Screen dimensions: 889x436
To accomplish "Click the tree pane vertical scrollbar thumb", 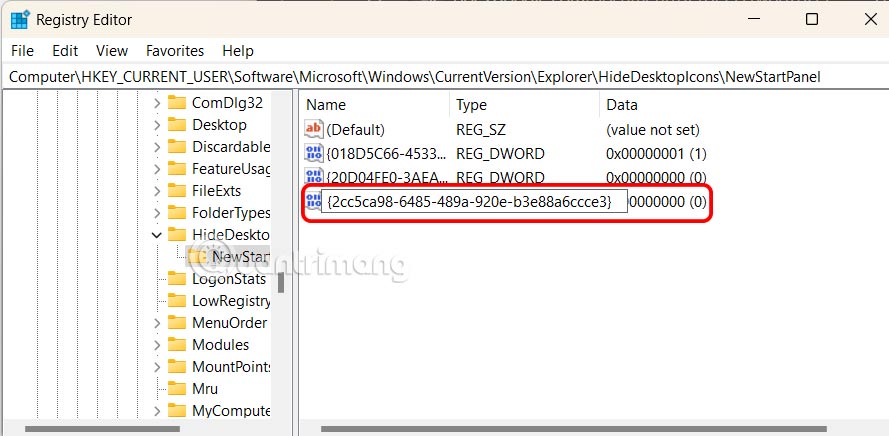I will pos(281,282).
